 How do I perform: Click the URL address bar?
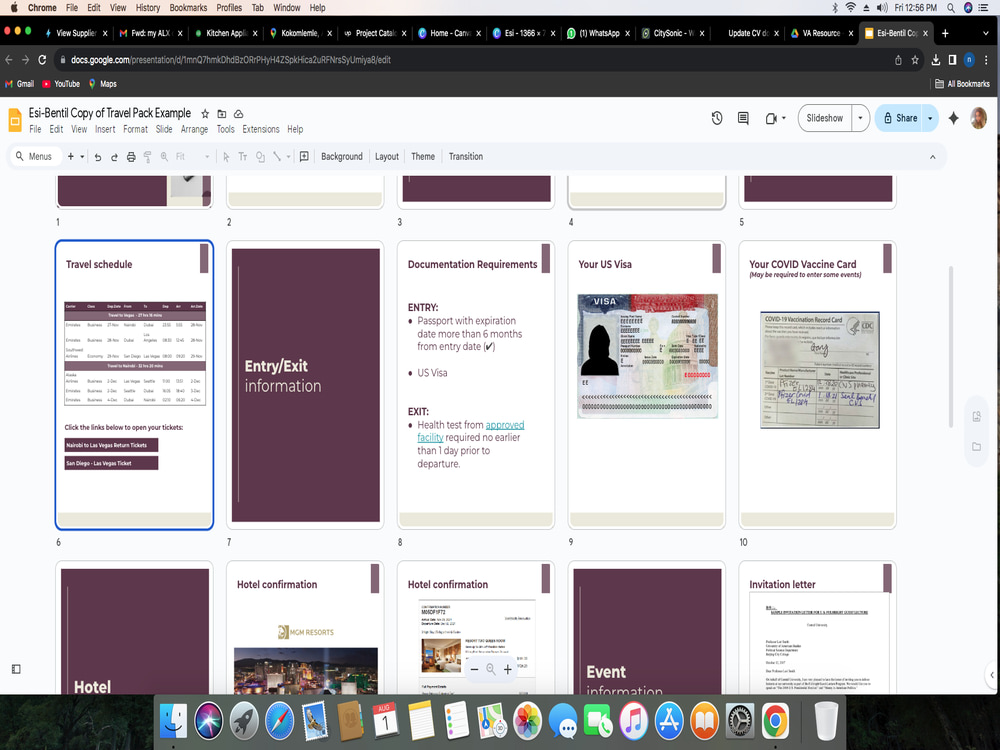pyautogui.click(x=472, y=60)
